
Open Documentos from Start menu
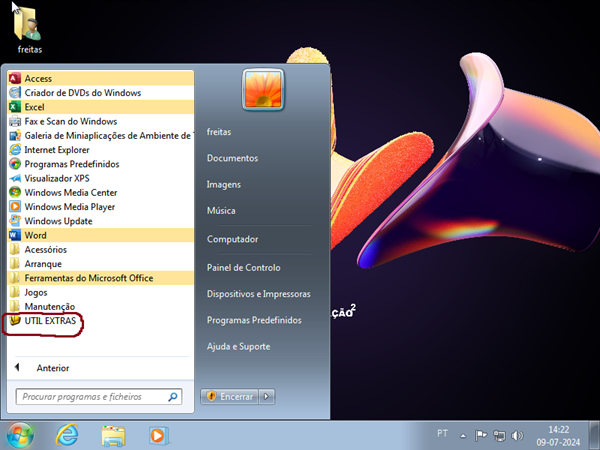tap(232, 158)
